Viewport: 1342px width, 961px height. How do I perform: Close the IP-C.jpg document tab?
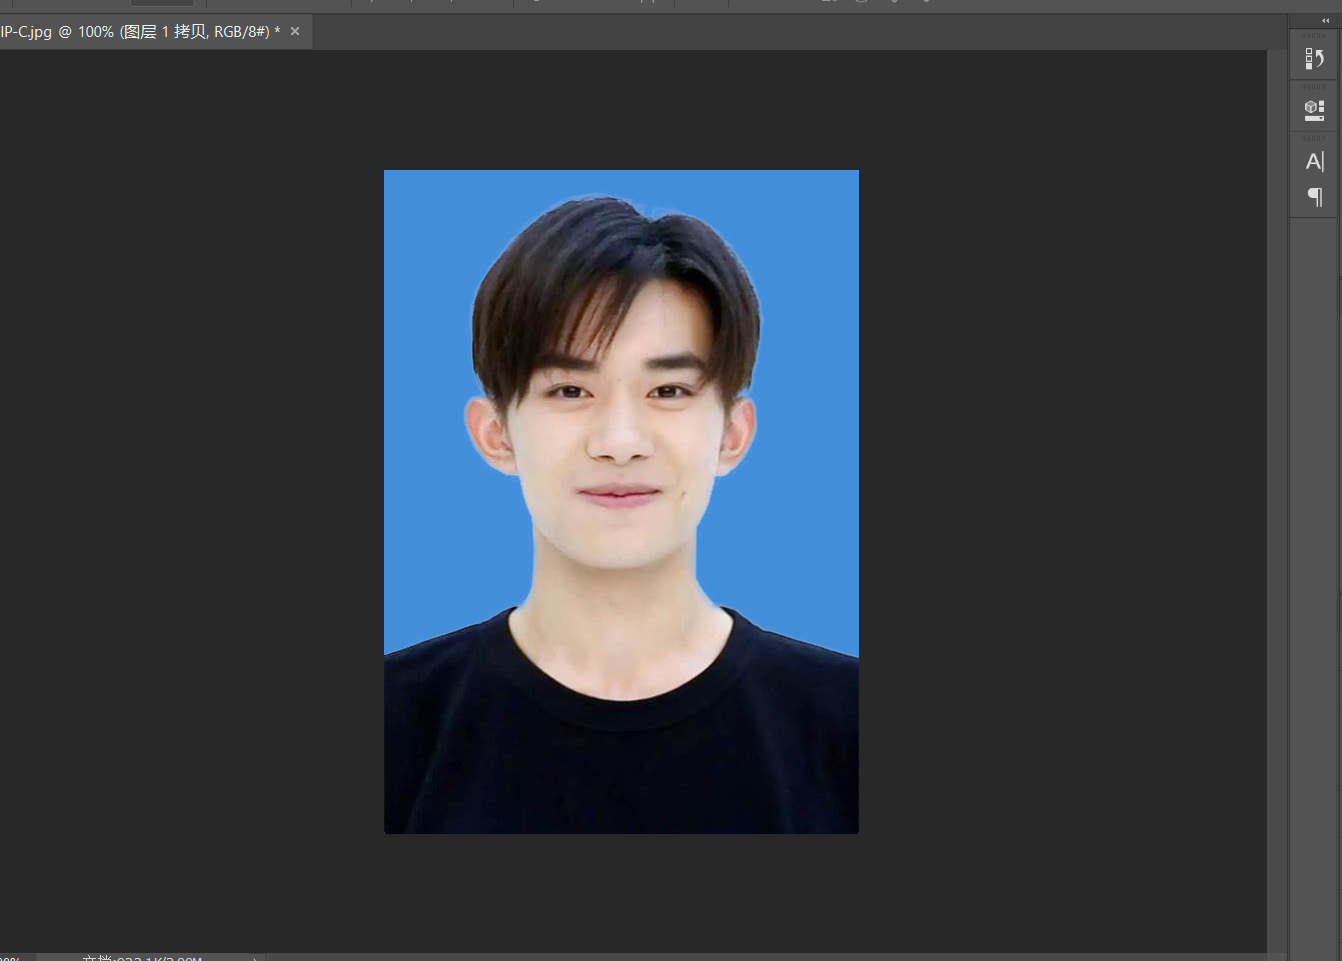tap(295, 31)
